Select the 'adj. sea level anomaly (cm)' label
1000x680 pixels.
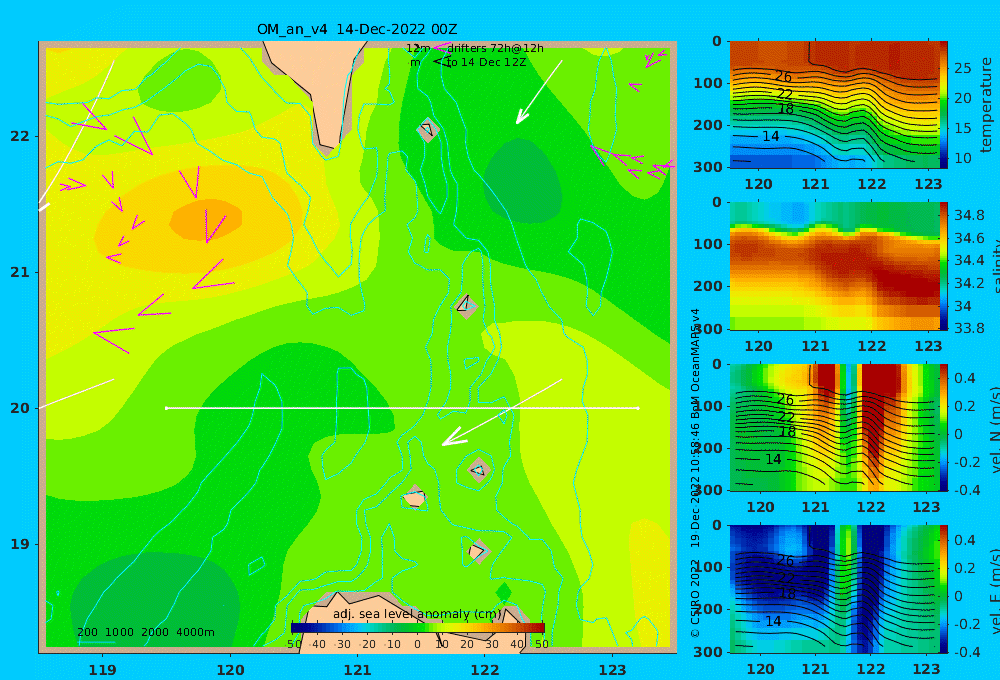(x=417, y=614)
